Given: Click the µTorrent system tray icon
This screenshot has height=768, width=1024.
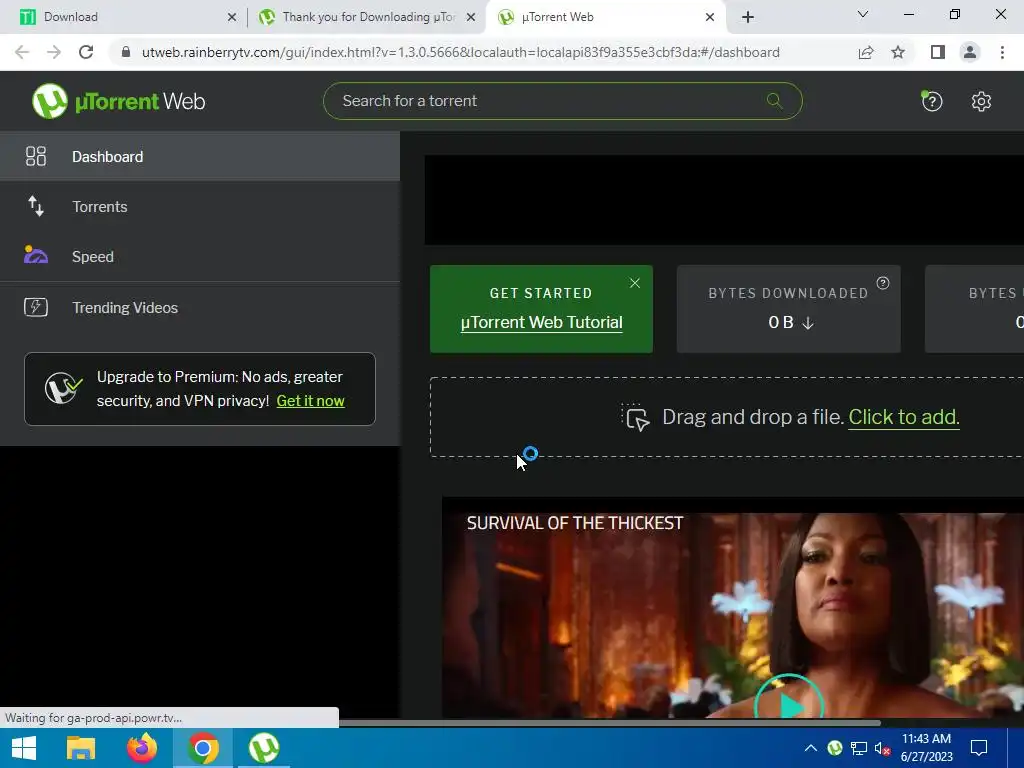Looking at the screenshot, I should coord(835,748).
